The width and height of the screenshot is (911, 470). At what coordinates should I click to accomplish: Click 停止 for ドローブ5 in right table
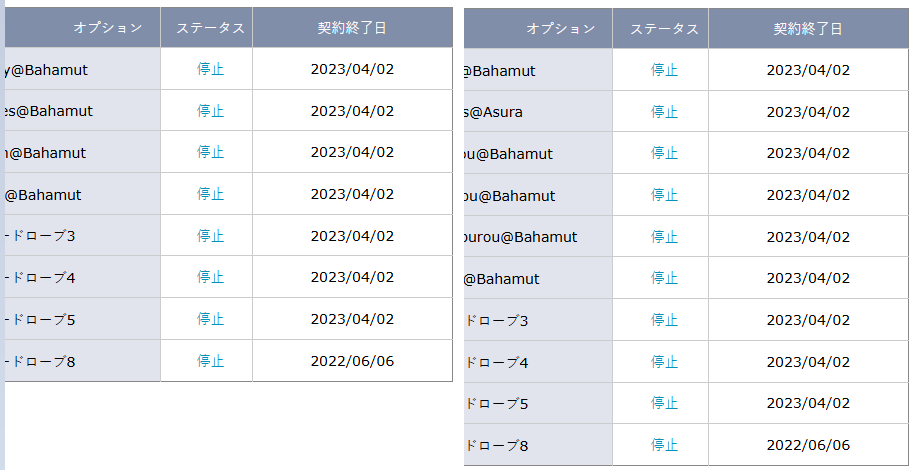(664, 404)
